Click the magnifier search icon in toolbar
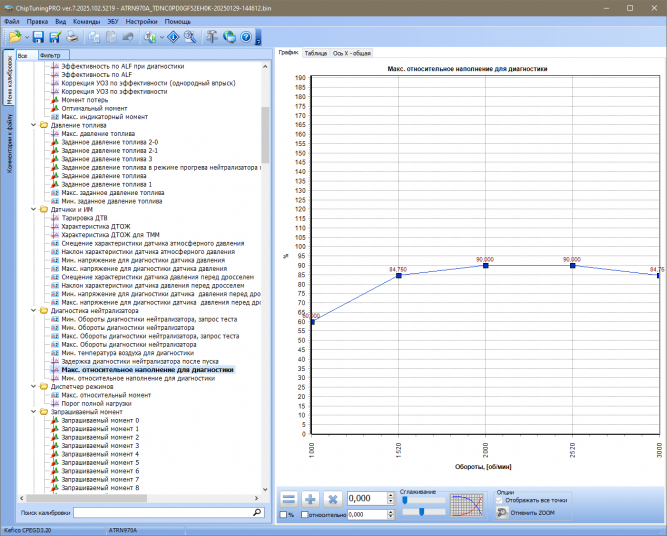The image size is (667, 536). (x=190, y=37)
